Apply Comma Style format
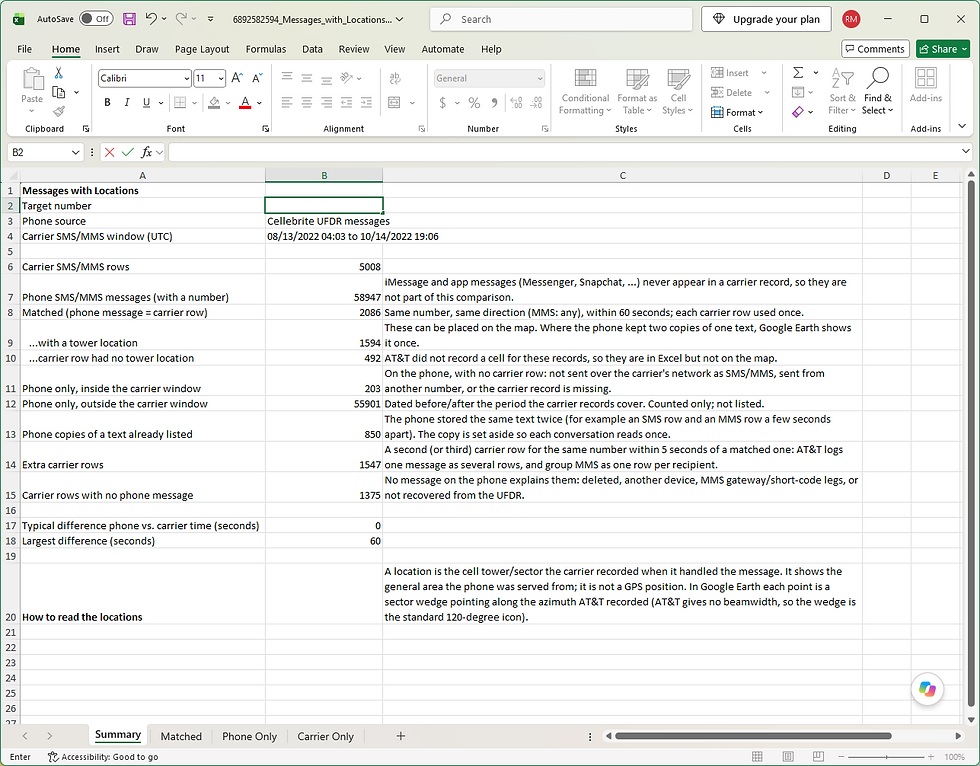This screenshot has width=980, height=766. click(x=494, y=102)
